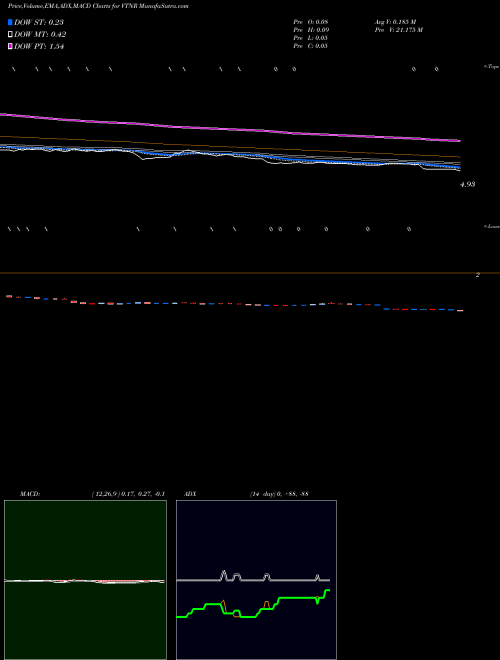Screen dimensions: 500x660
Task: Click the Lows marker label at right
Action: 492,226
